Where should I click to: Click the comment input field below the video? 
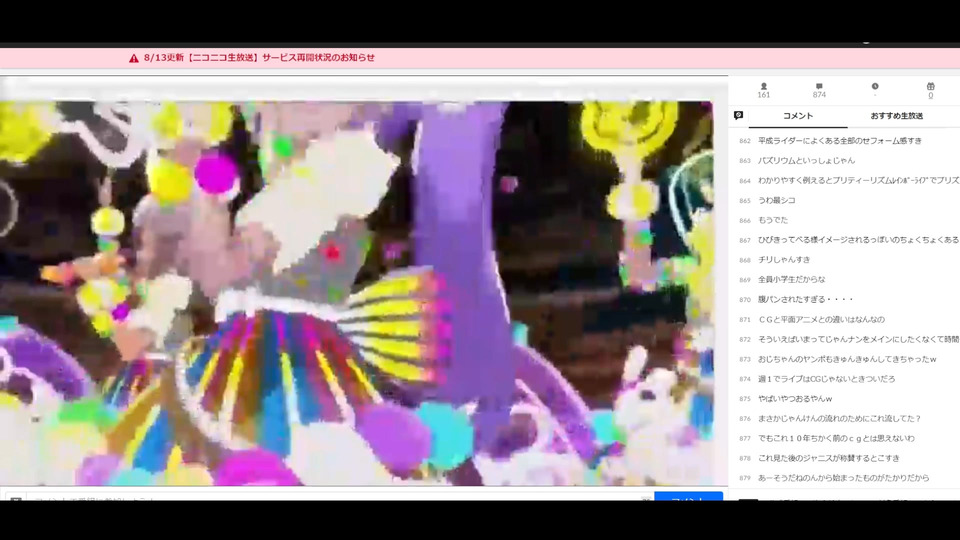pyautogui.click(x=340, y=497)
